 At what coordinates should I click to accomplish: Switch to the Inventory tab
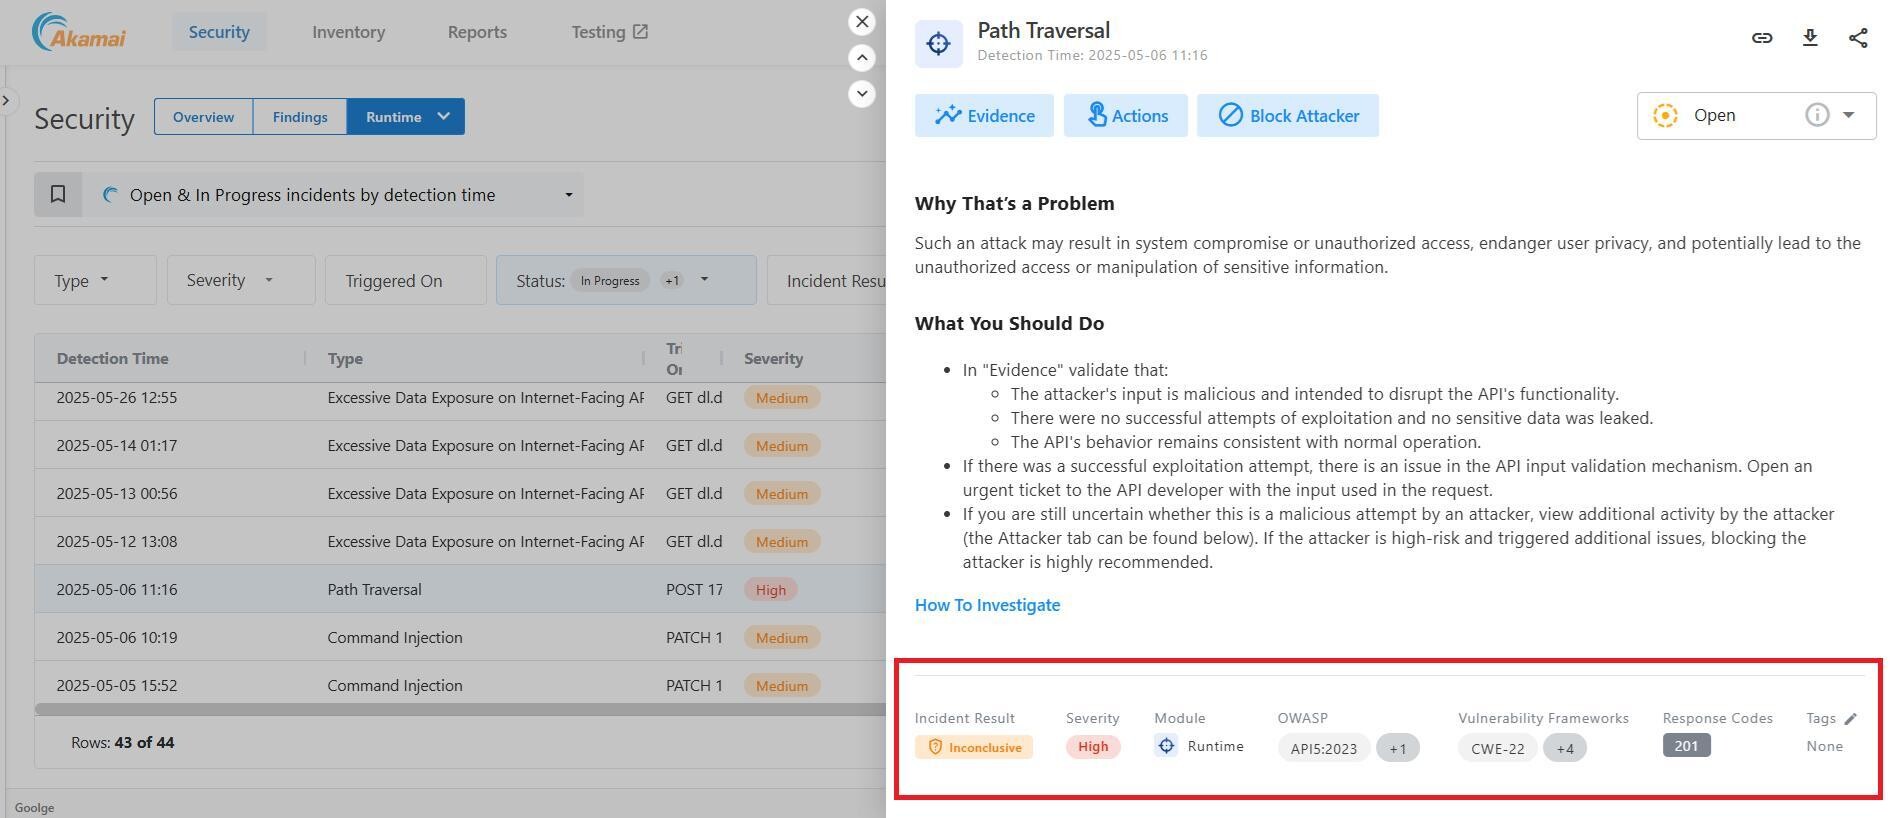348,32
